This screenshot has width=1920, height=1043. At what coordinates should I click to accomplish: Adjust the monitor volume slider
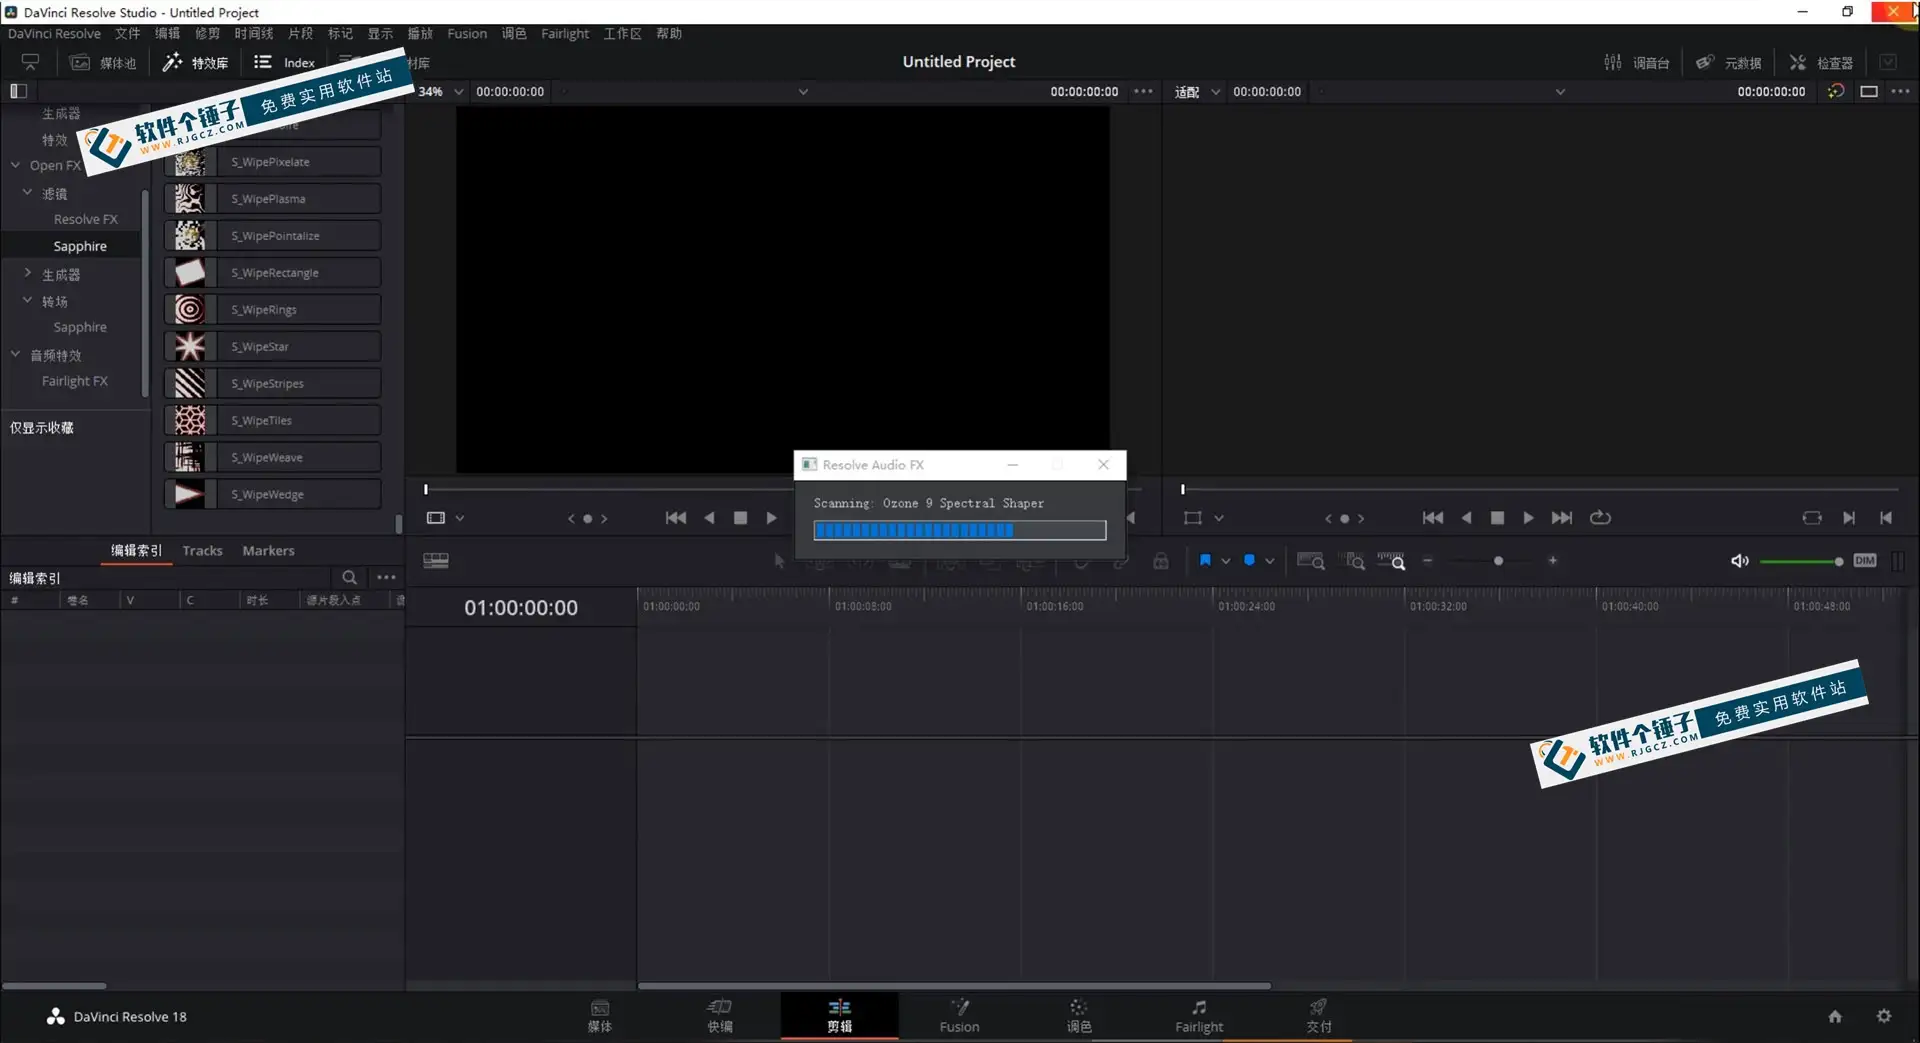[x=1801, y=561]
